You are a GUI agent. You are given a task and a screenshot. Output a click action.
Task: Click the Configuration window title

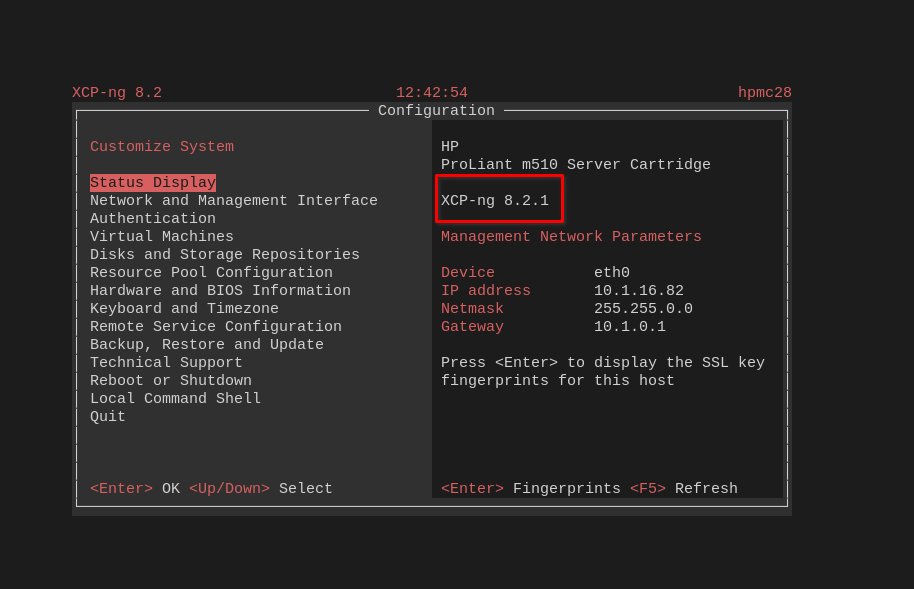point(436,111)
